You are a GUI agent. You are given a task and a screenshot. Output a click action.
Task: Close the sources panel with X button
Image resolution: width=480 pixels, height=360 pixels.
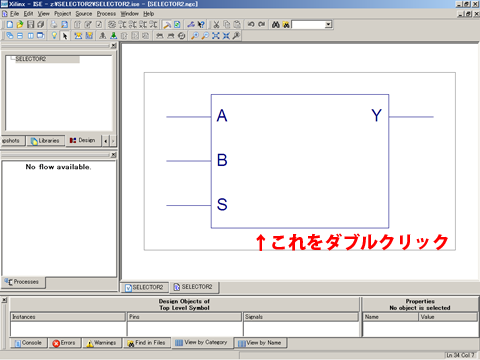pyautogui.click(x=114, y=46)
